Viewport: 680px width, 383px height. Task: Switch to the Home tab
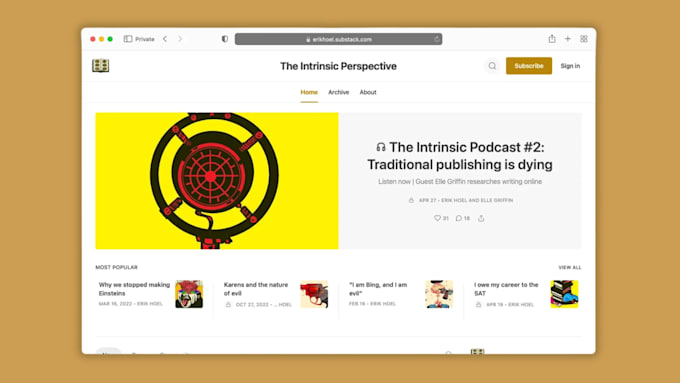(x=309, y=92)
